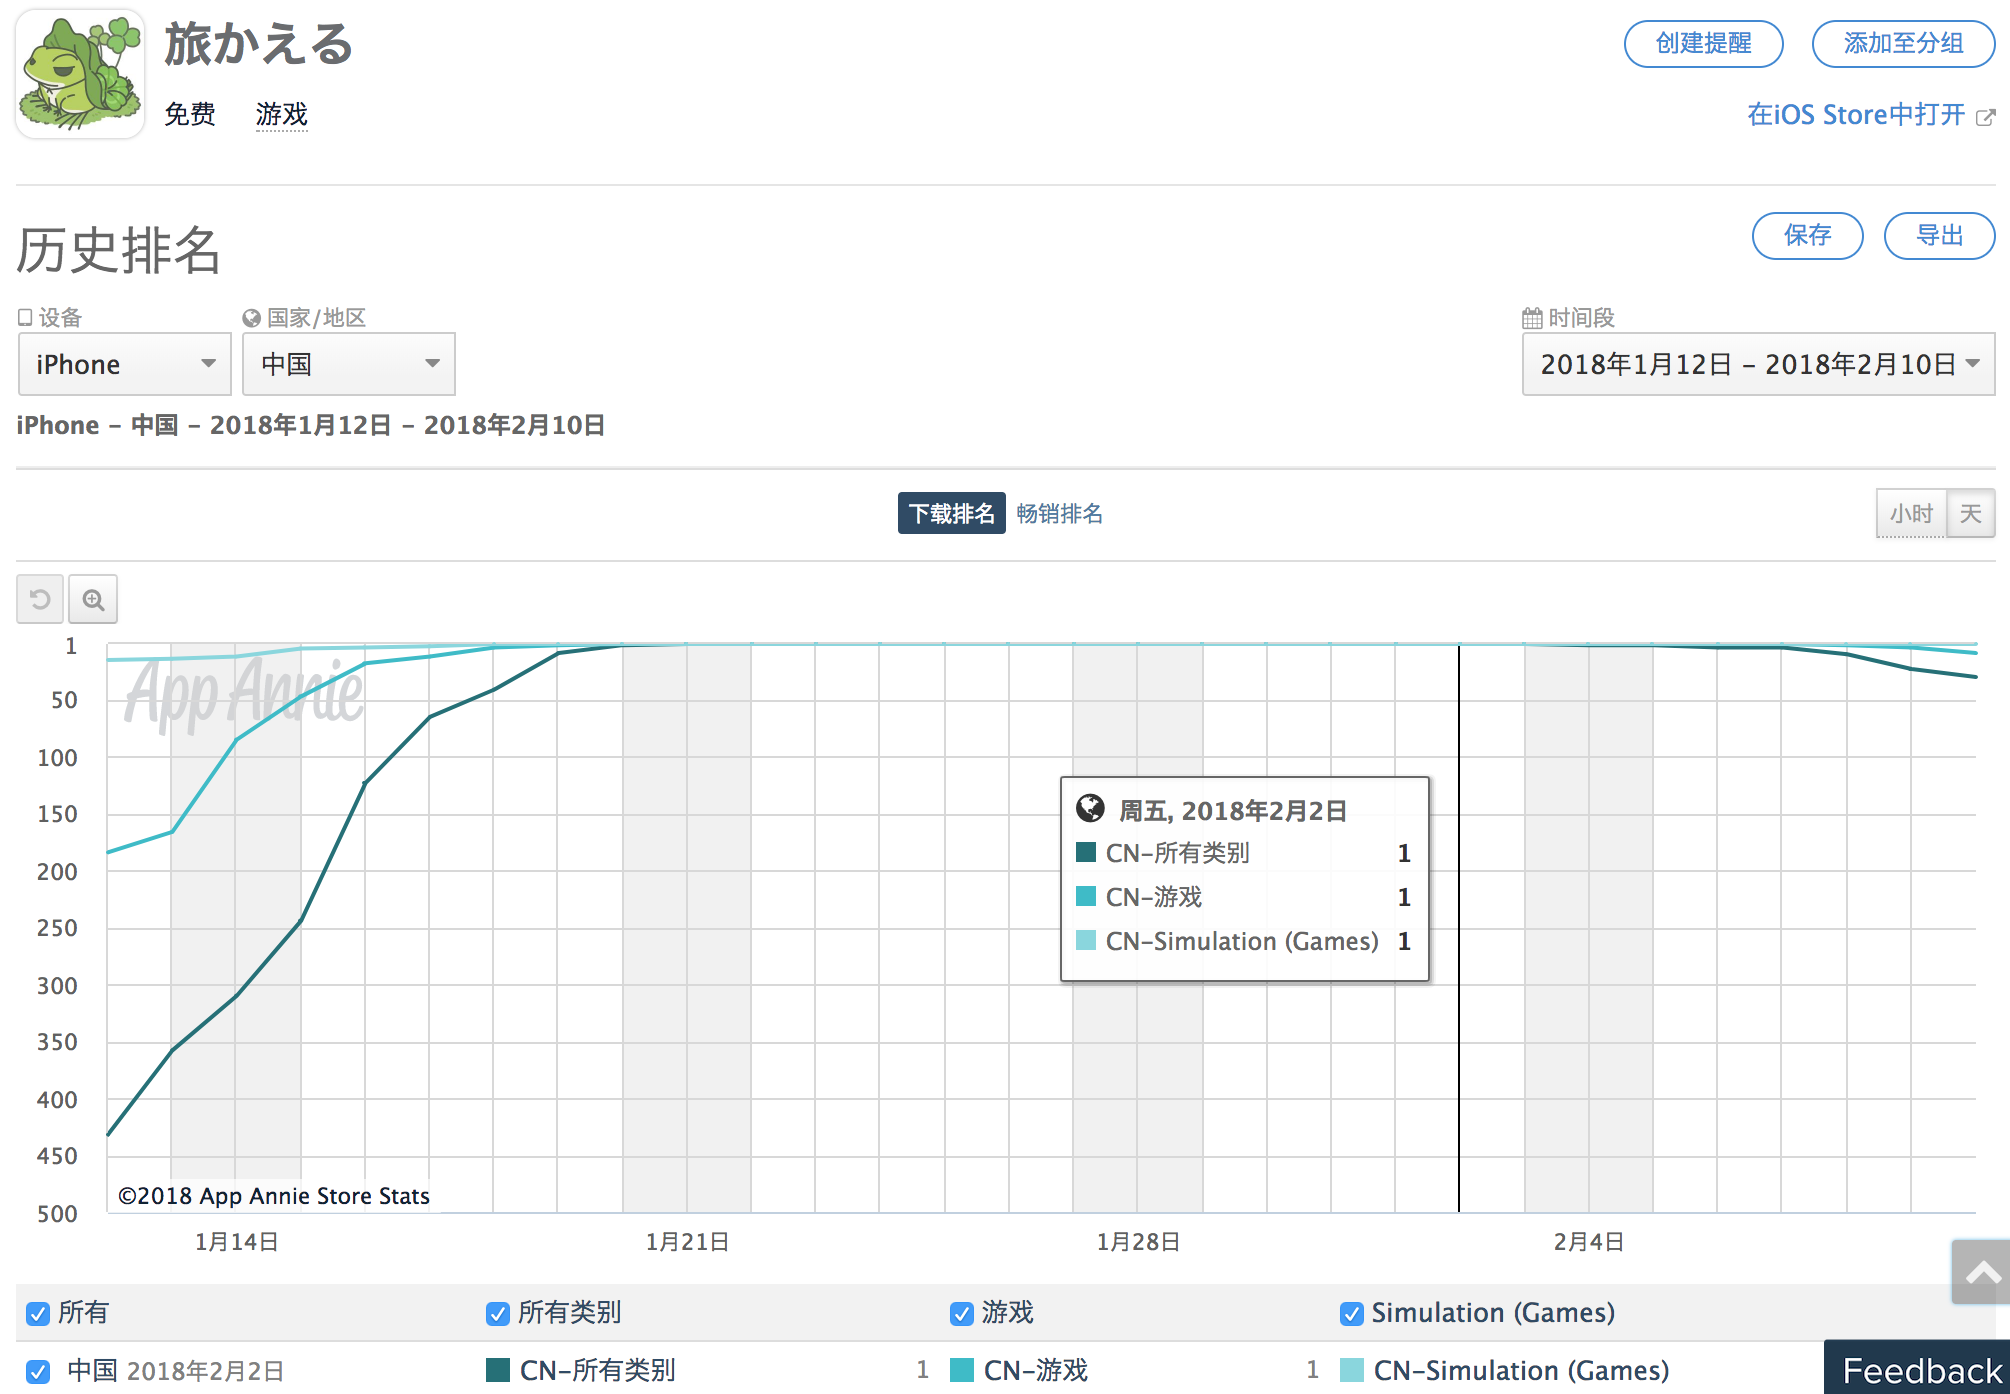2010x1394 pixels.
Task: Click the external link icon beside iOS Store
Action: tap(1986, 117)
